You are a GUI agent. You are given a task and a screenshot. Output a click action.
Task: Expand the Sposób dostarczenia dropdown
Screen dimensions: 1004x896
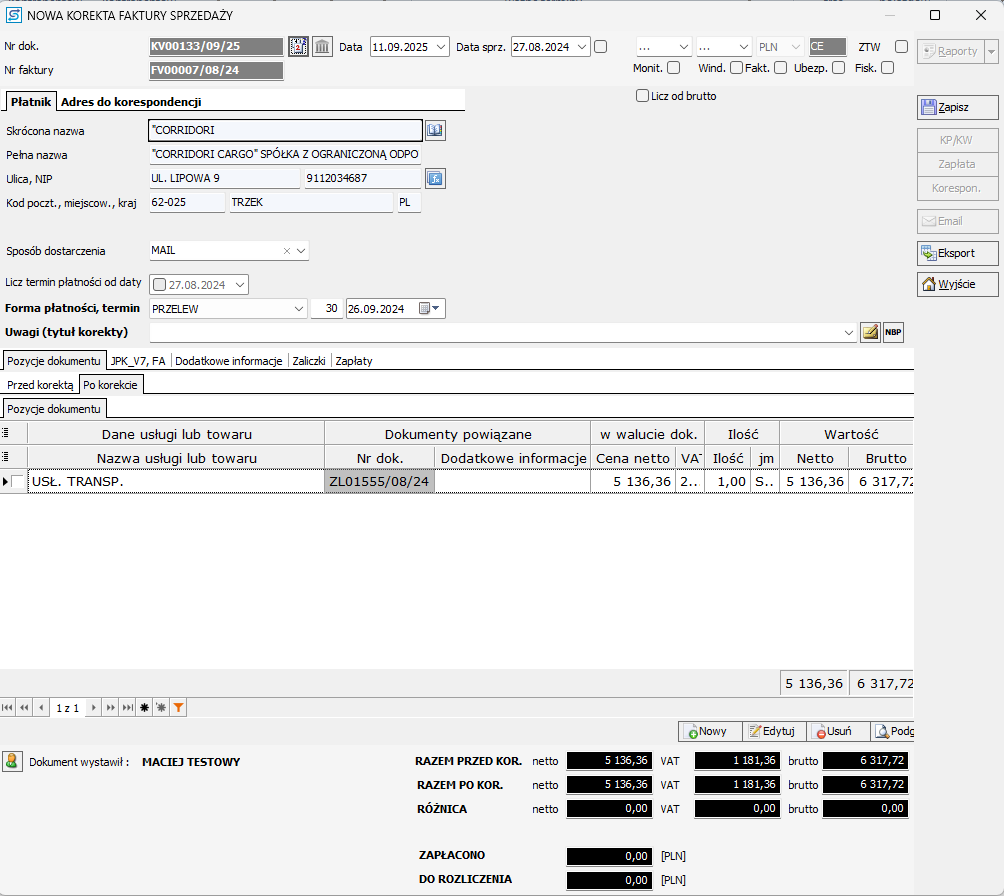click(301, 251)
